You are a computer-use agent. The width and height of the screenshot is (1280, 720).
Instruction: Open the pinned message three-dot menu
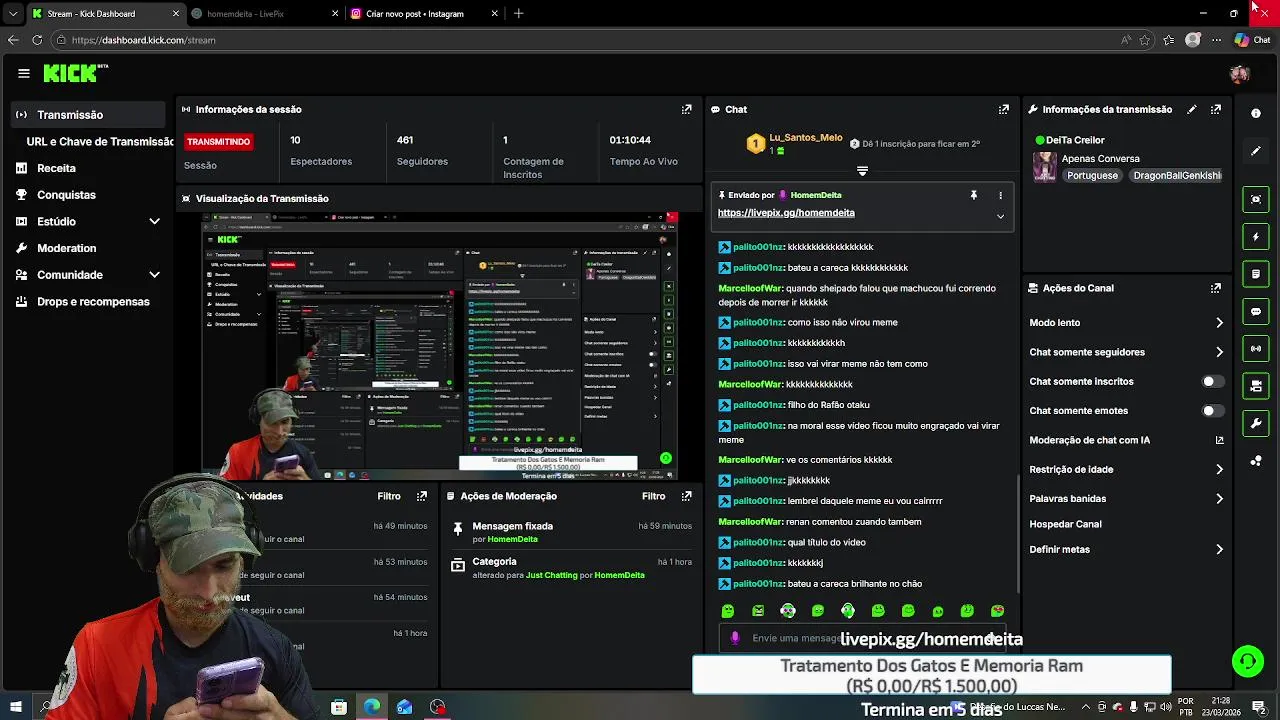(x=1000, y=195)
